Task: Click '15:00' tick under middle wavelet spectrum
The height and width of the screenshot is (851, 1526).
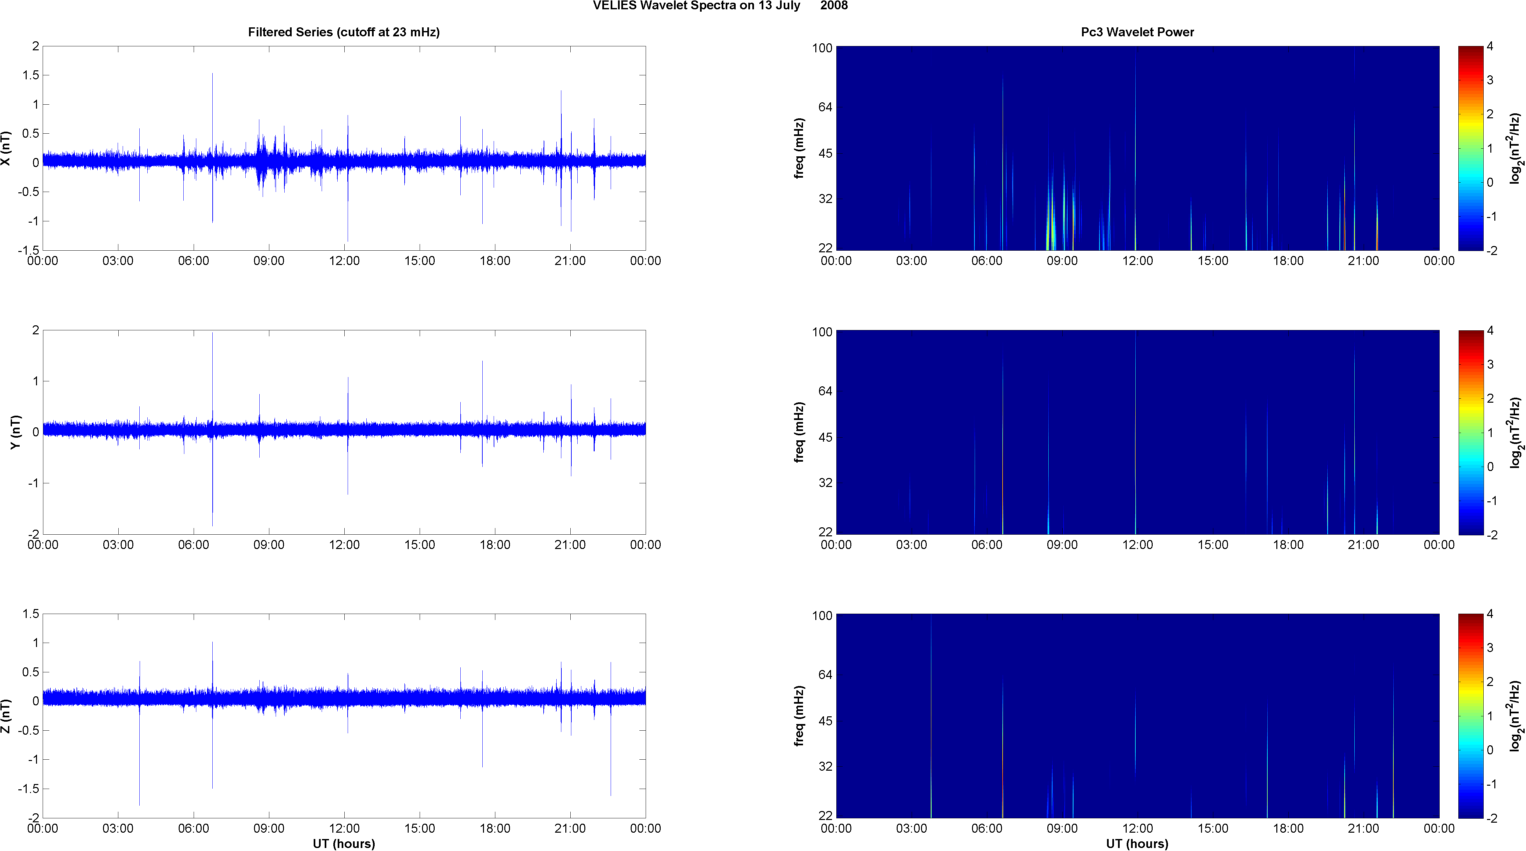Action: click(1213, 545)
